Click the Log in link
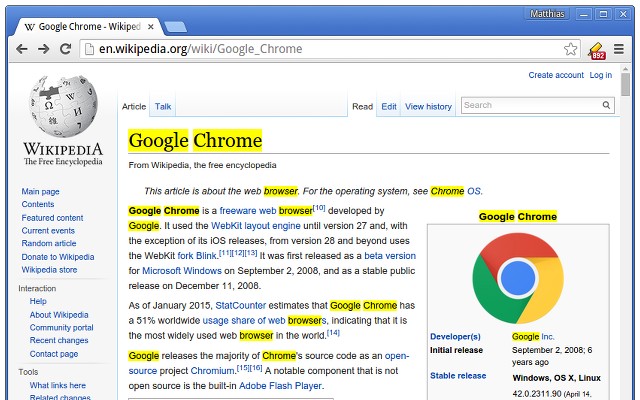Viewport: 640px width, 400px height. click(600, 75)
